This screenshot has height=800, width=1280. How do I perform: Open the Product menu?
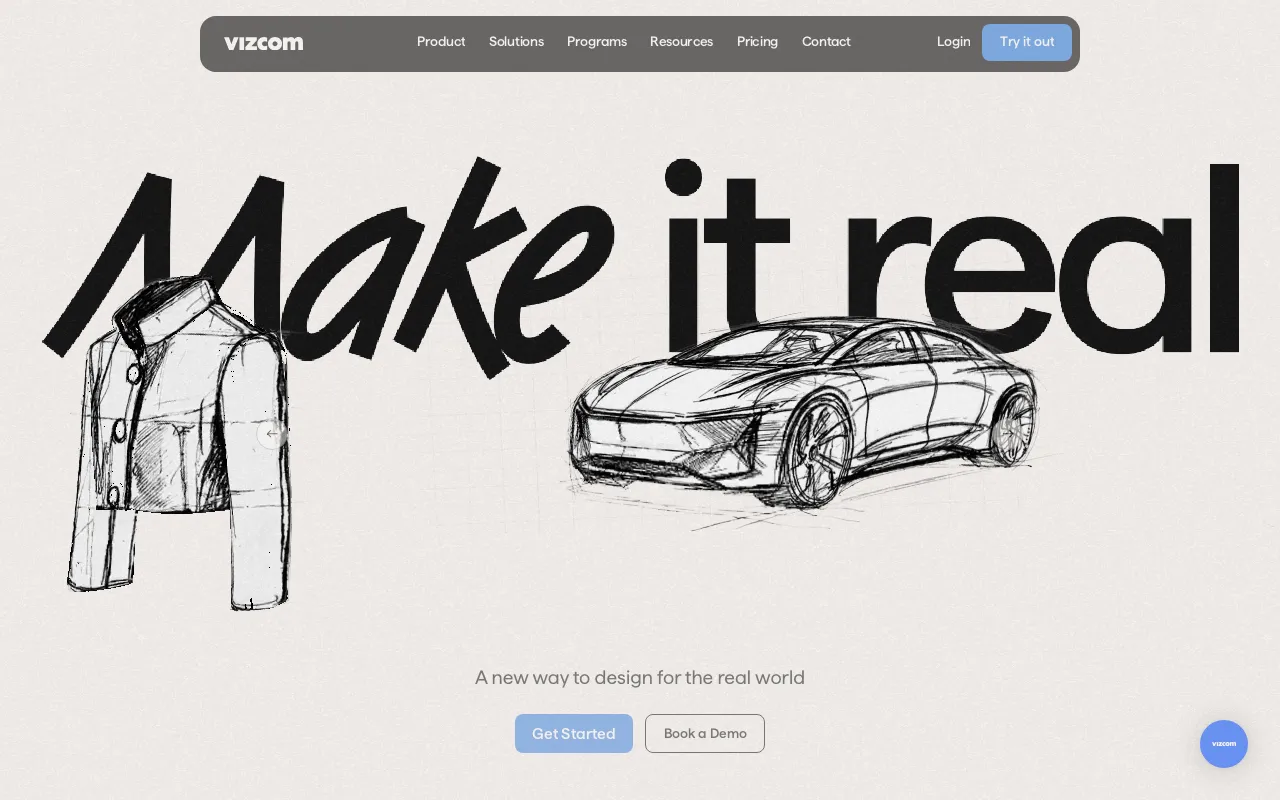[441, 42]
